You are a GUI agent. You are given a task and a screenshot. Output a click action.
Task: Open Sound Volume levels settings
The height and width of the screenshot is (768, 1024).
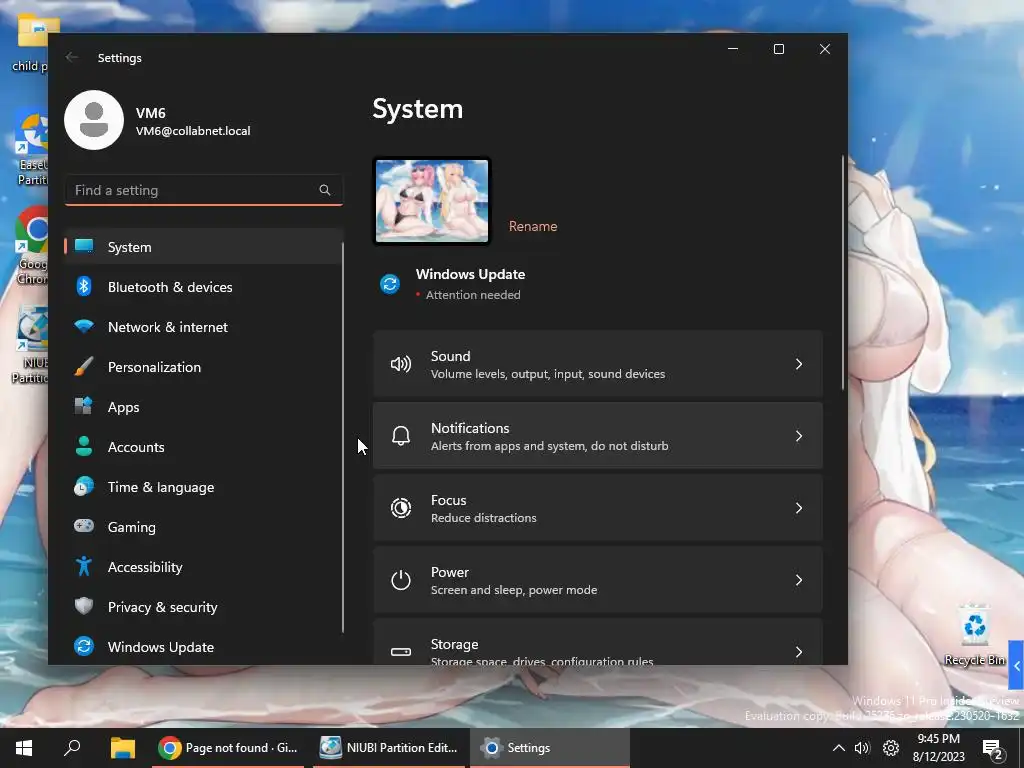(598, 364)
